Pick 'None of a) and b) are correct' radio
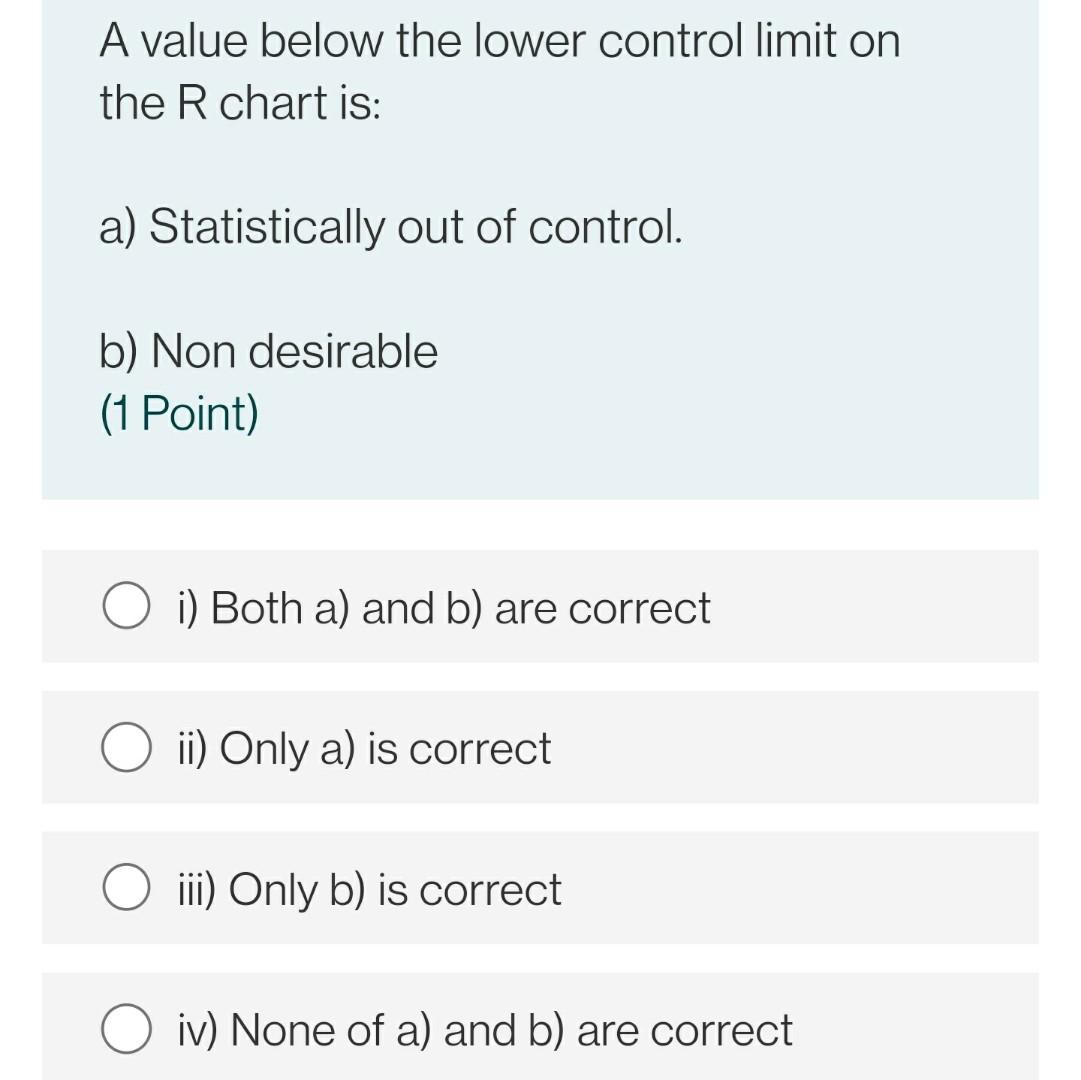This screenshot has width=1081, height=1080. coord(126,1029)
